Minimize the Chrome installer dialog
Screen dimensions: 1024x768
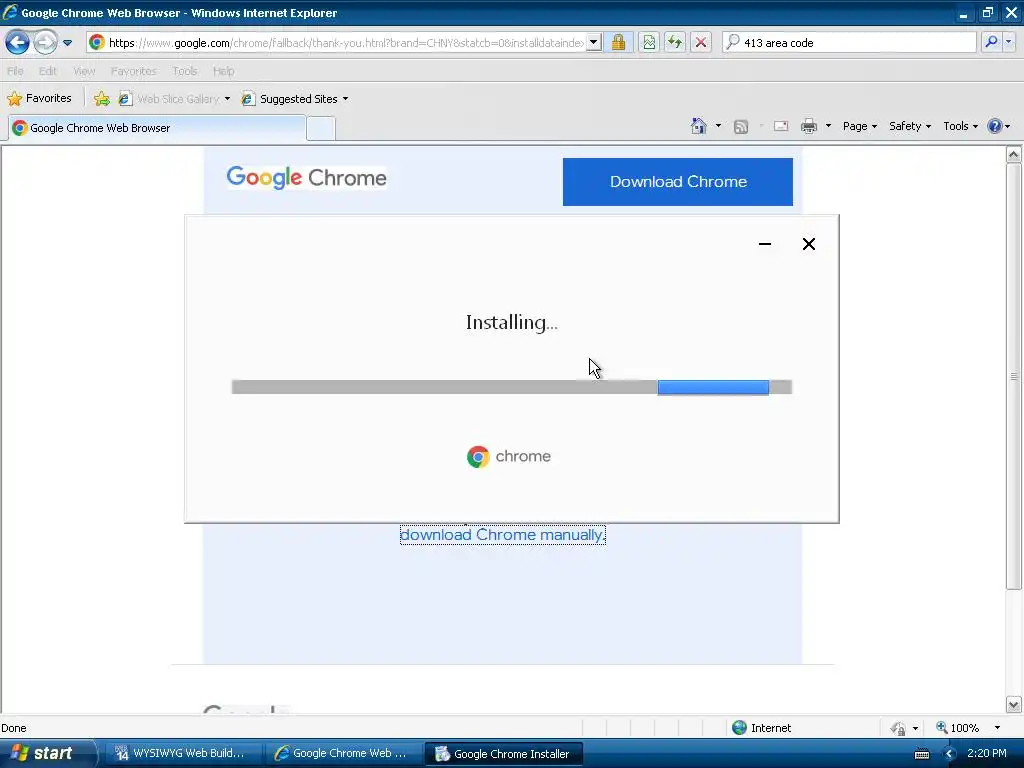[765, 244]
